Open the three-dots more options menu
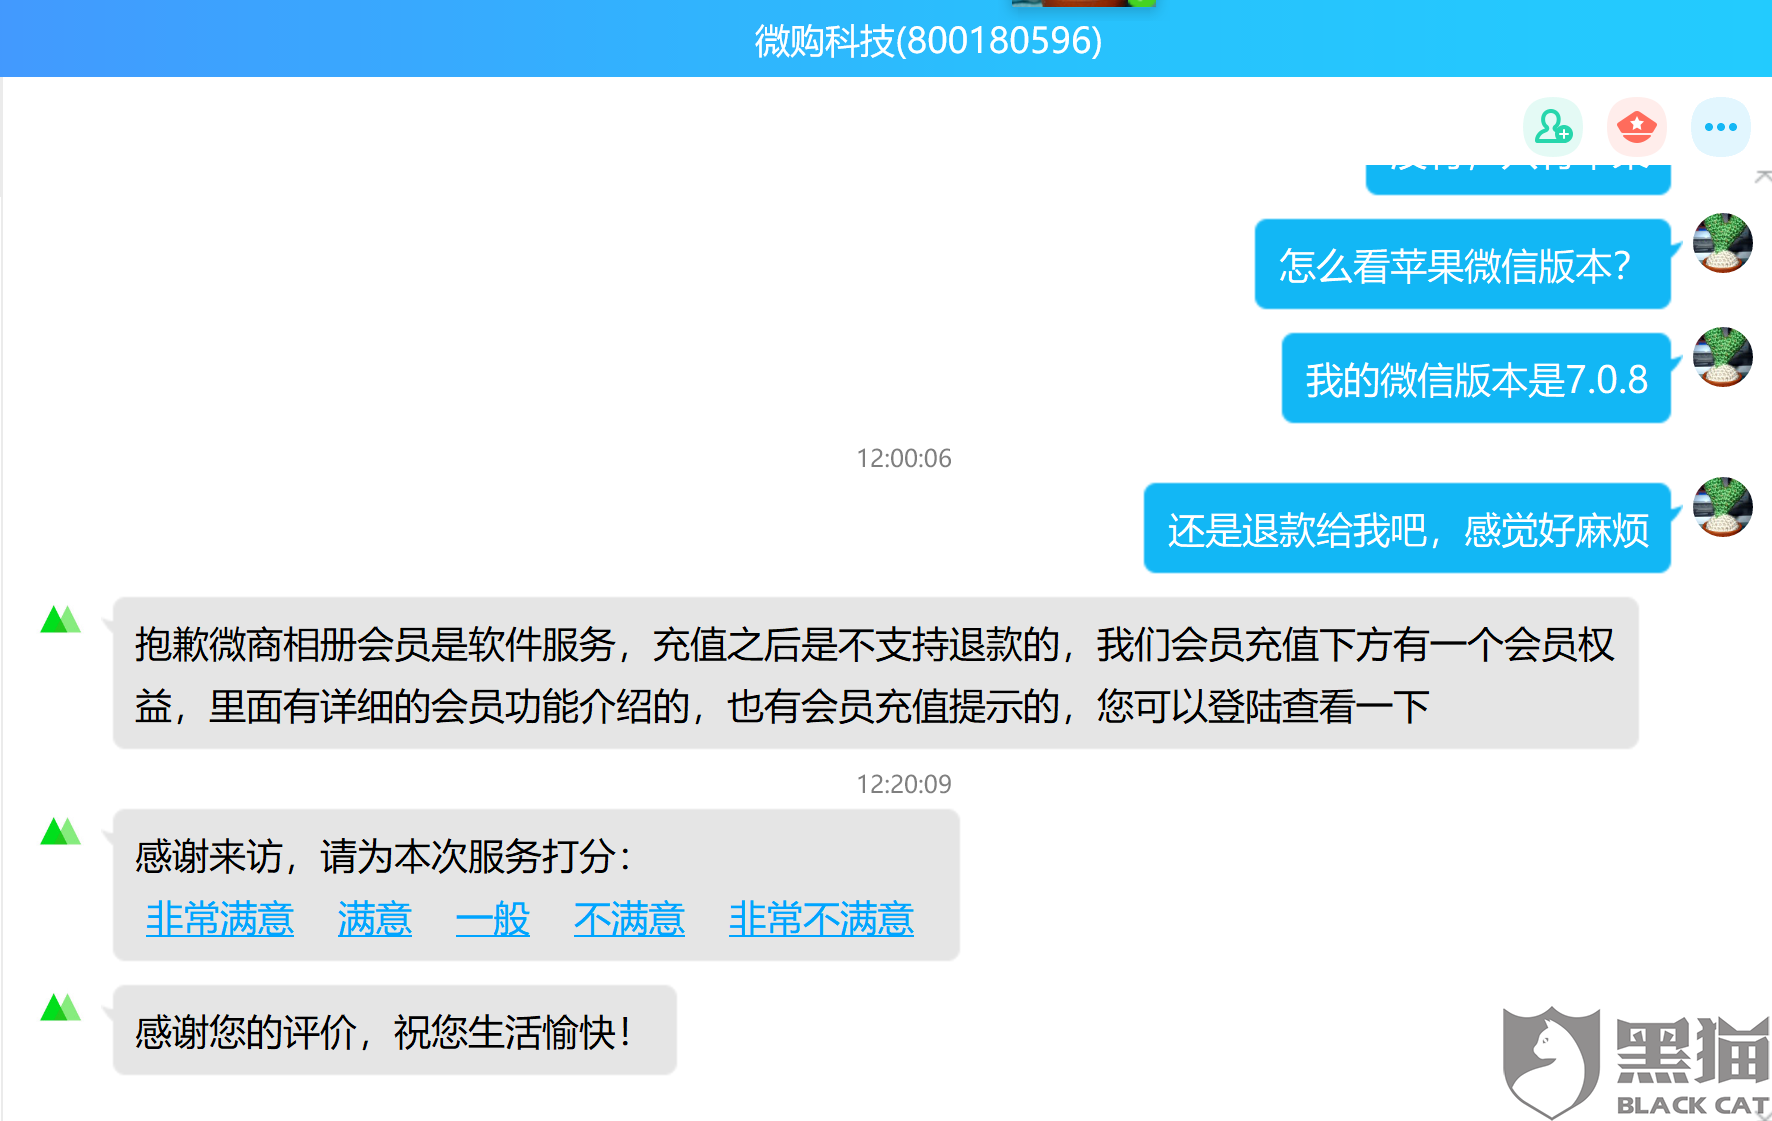The width and height of the screenshot is (1772, 1121). coord(1721,127)
